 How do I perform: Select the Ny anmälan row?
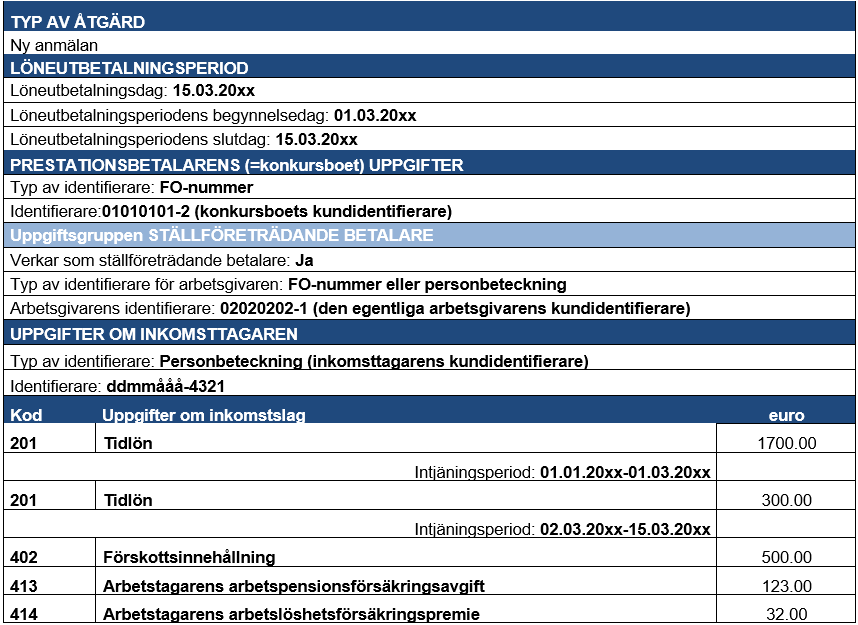pos(54,45)
